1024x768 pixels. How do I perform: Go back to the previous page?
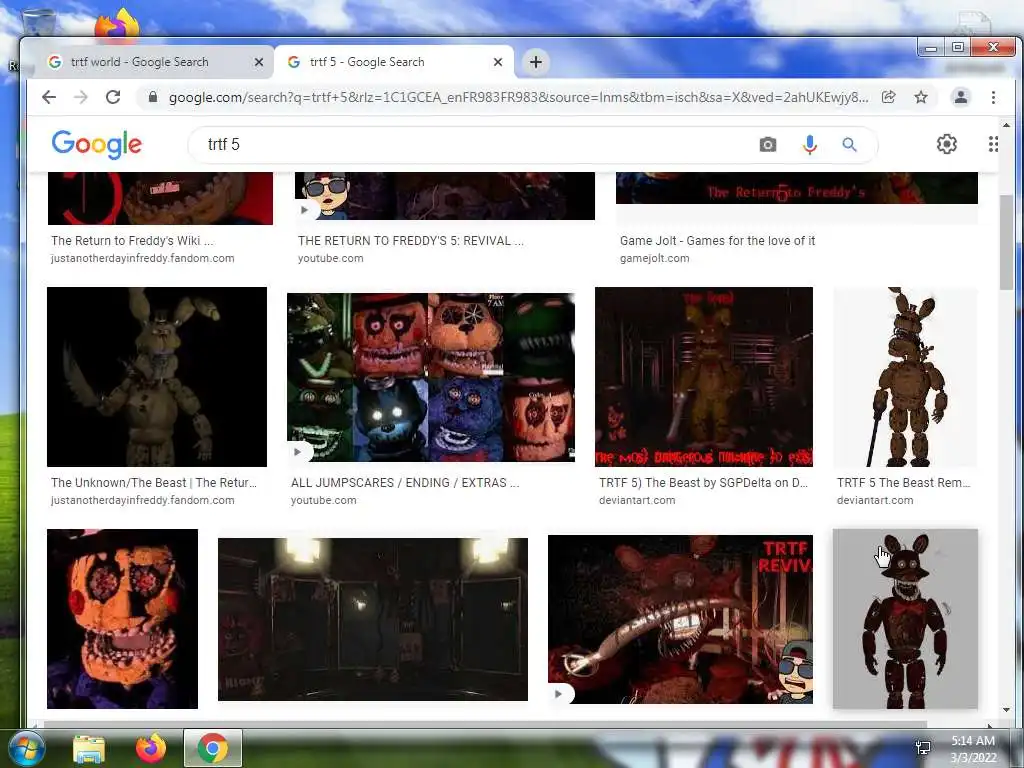click(x=49, y=97)
